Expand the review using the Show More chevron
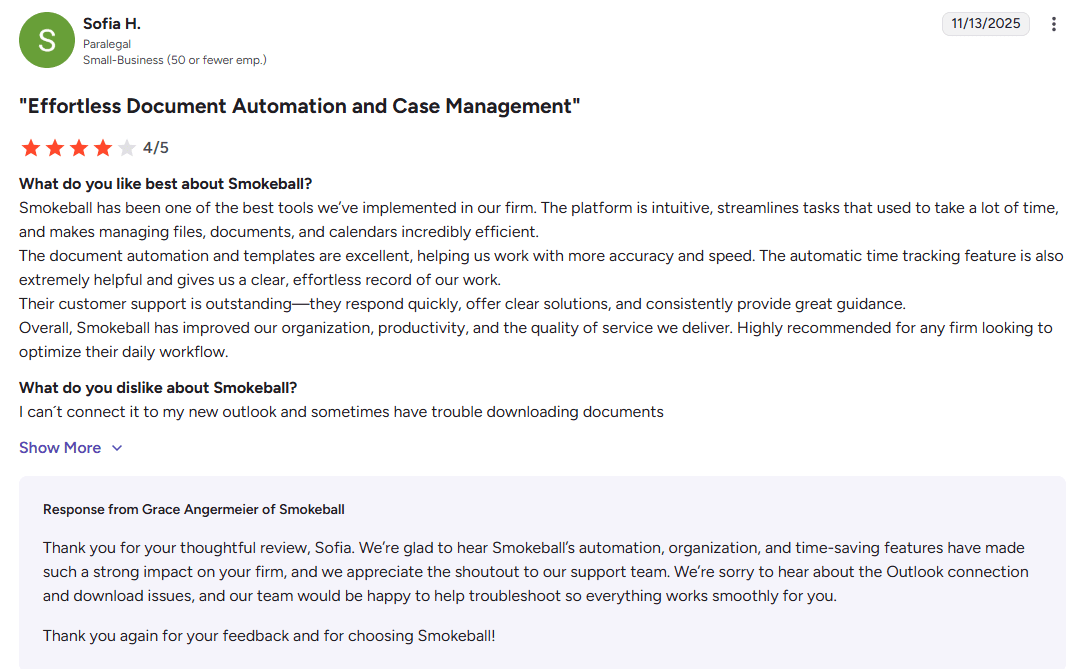This screenshot has width=1078, height=669. click(x=117, y=448)
